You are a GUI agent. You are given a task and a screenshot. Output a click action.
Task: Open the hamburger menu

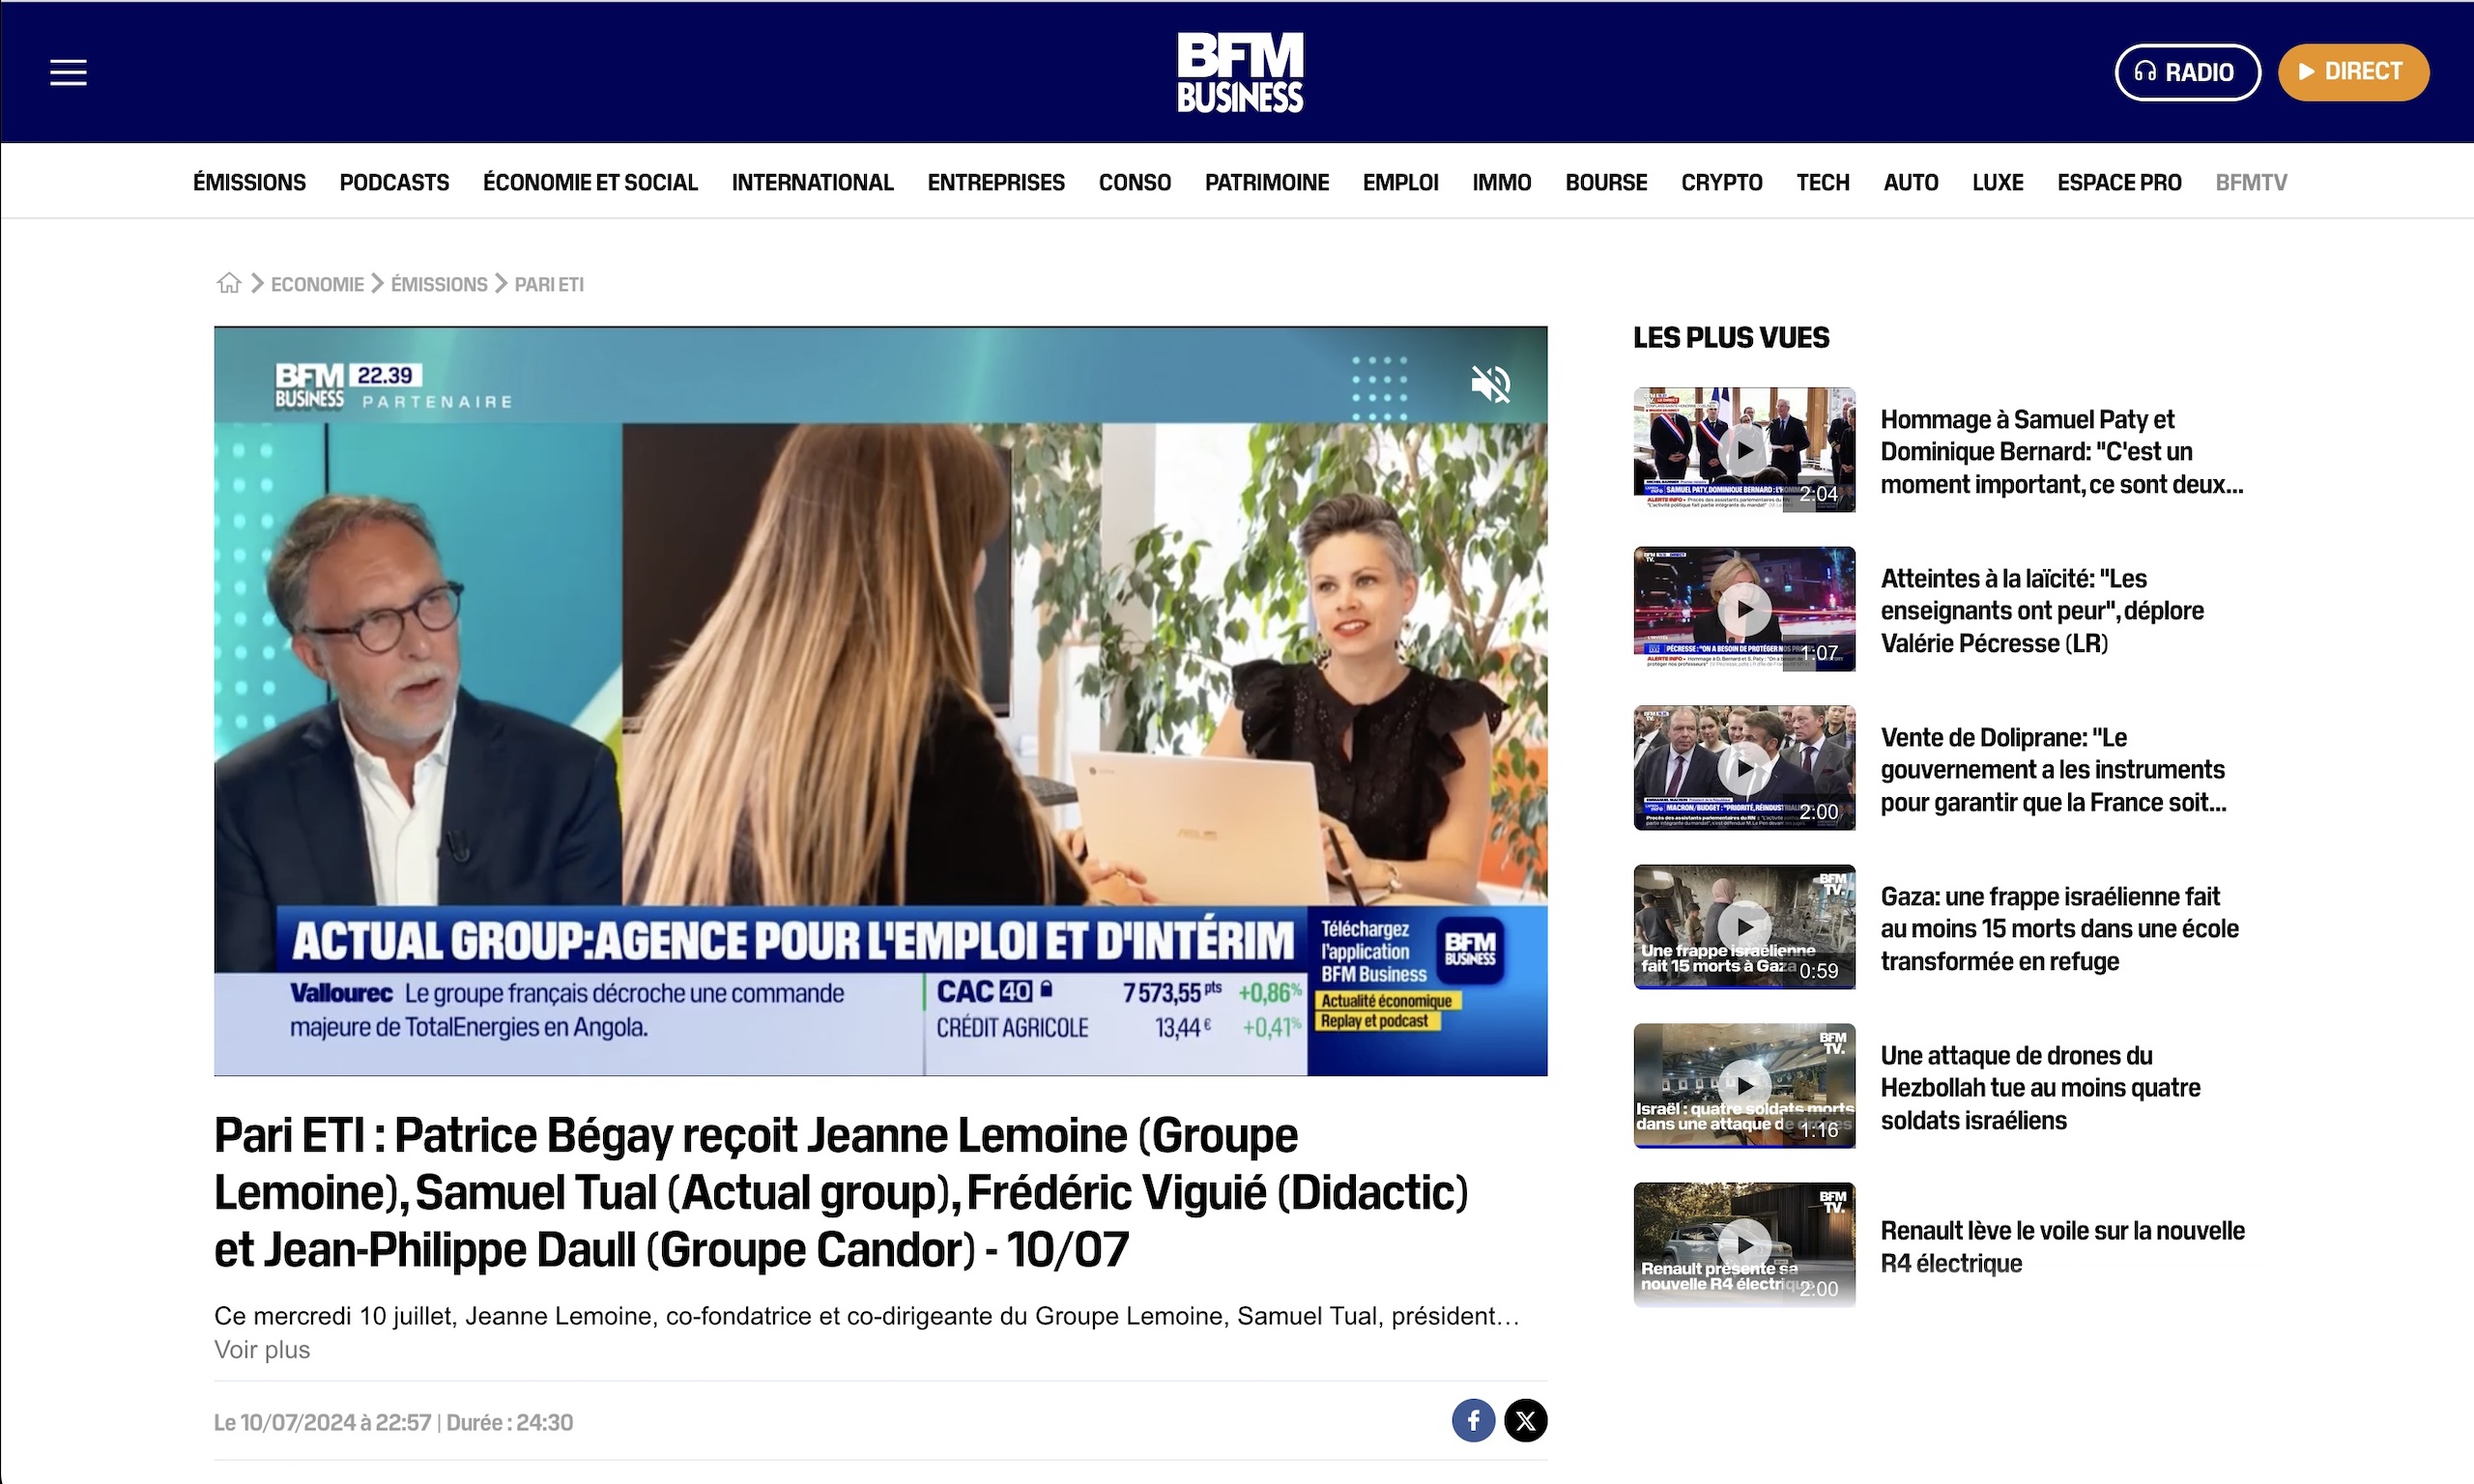[68, 72]
